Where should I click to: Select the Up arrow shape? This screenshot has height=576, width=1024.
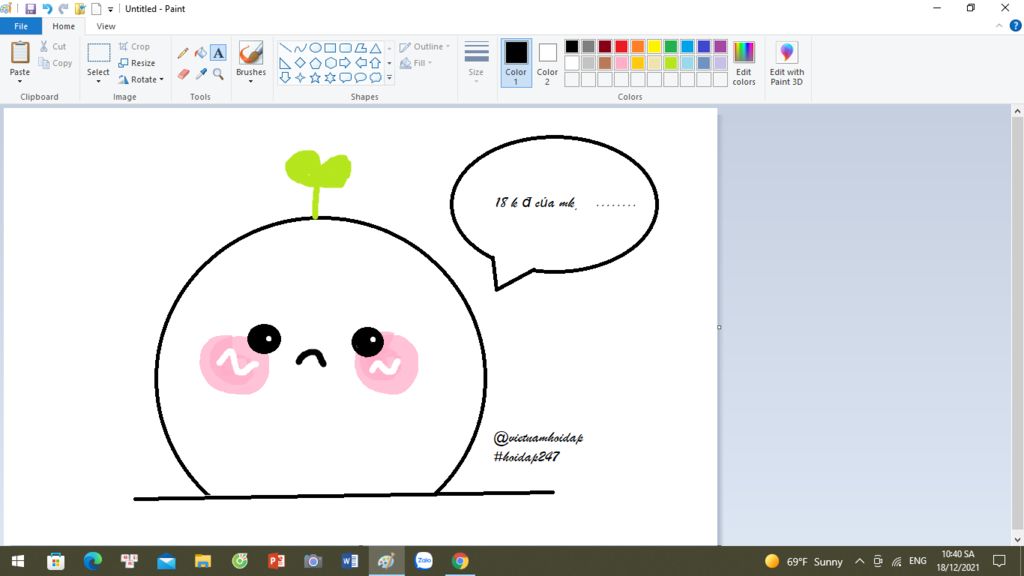[375, 63]
